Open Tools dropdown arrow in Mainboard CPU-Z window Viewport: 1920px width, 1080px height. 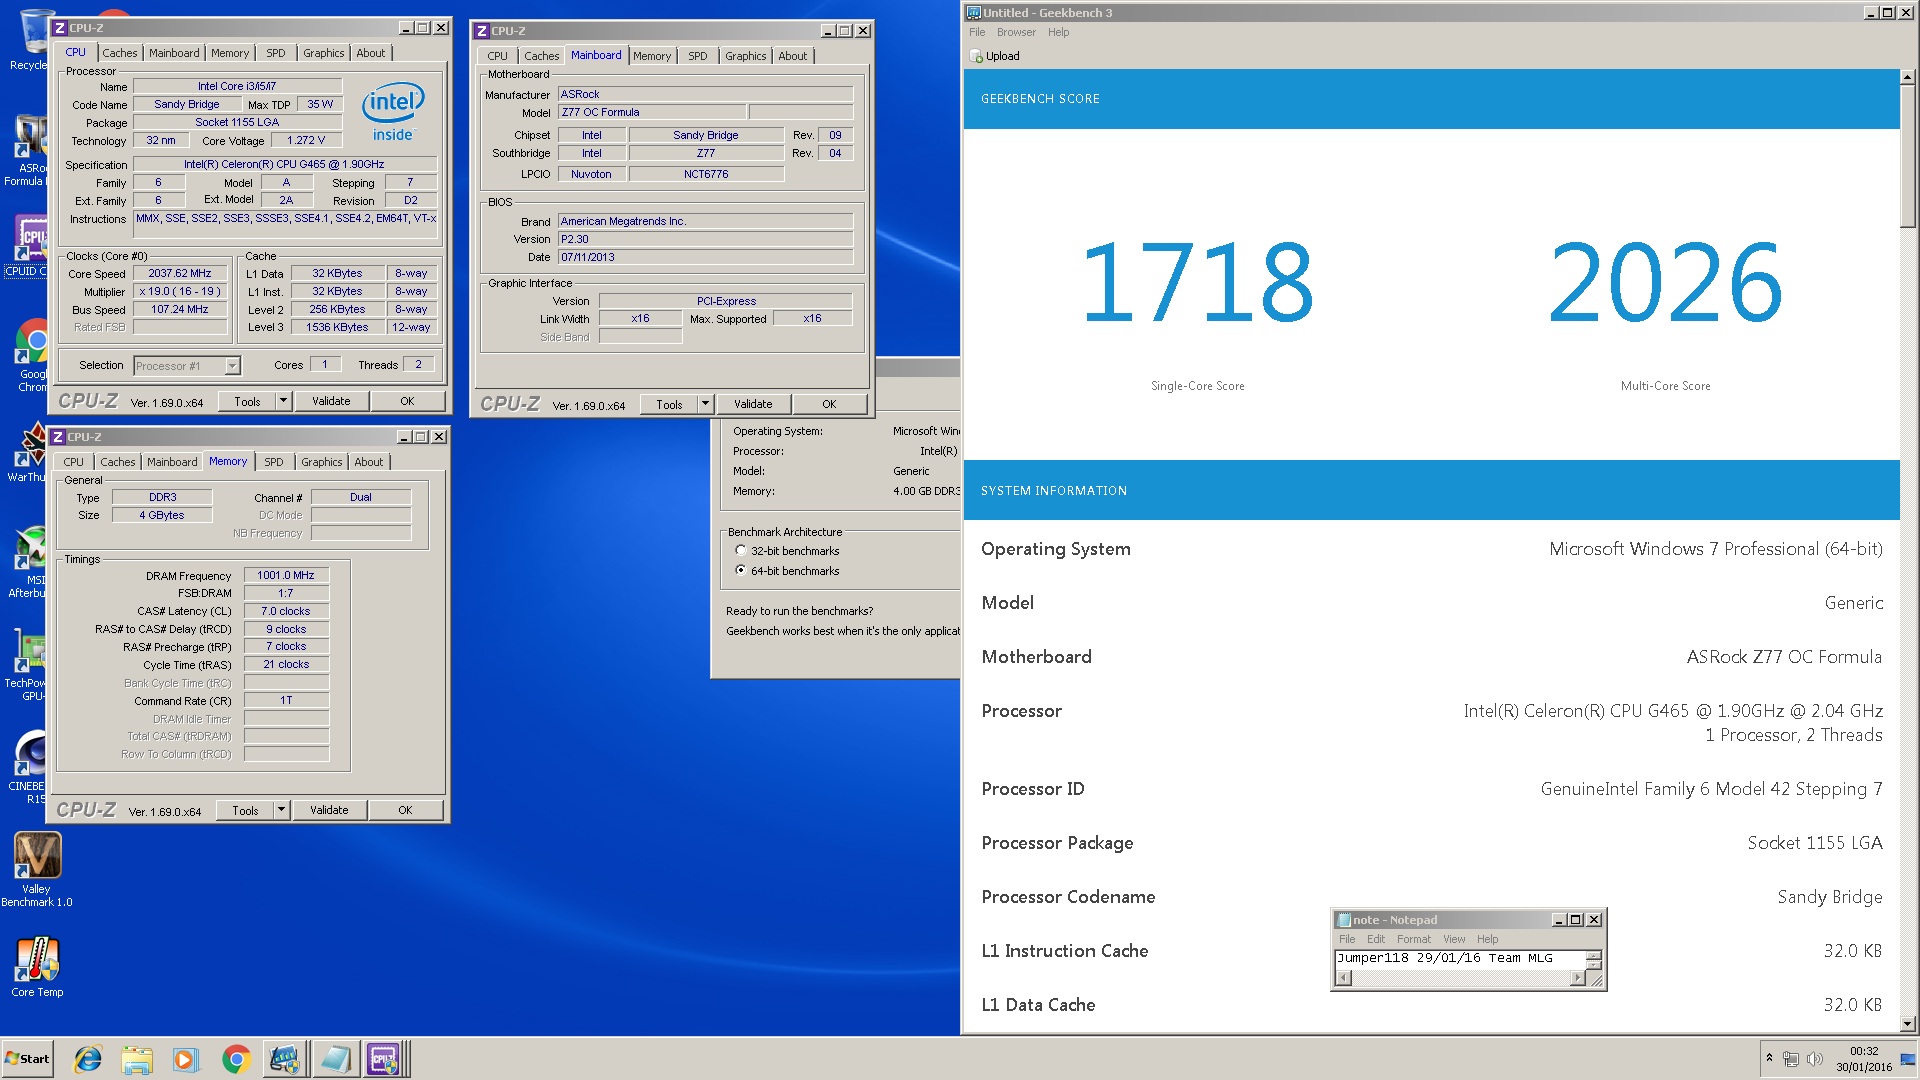click(705, 404)
